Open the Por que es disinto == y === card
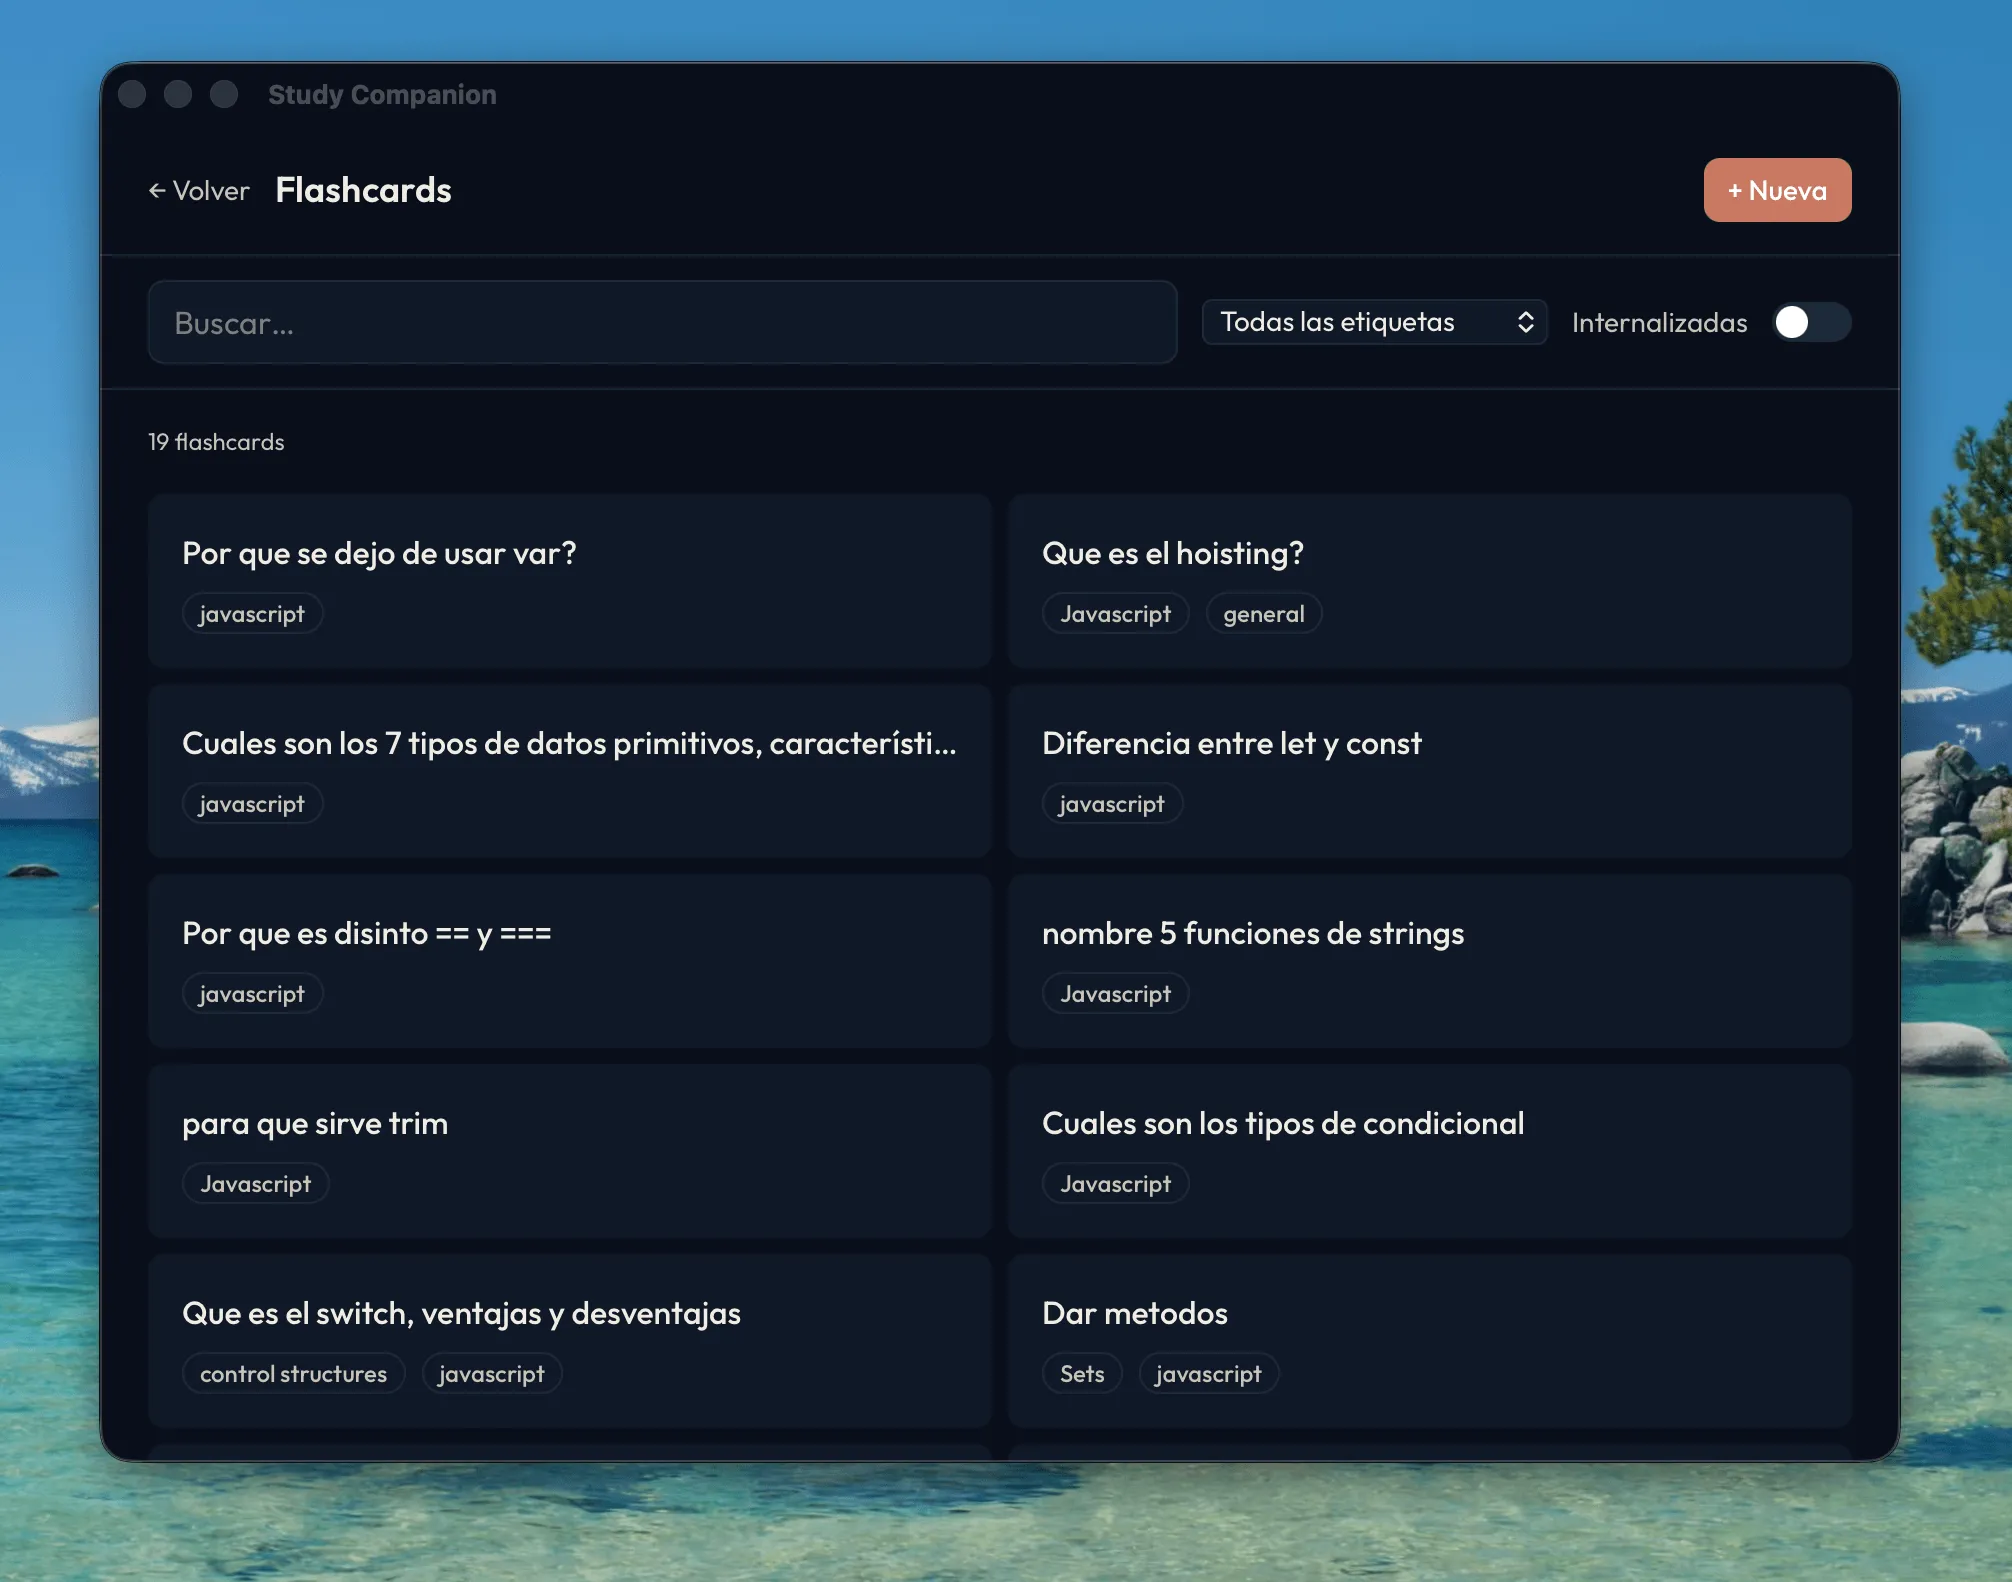Image resolution: width=2012 pixels, height=1582 pixels. coord(569,960)
